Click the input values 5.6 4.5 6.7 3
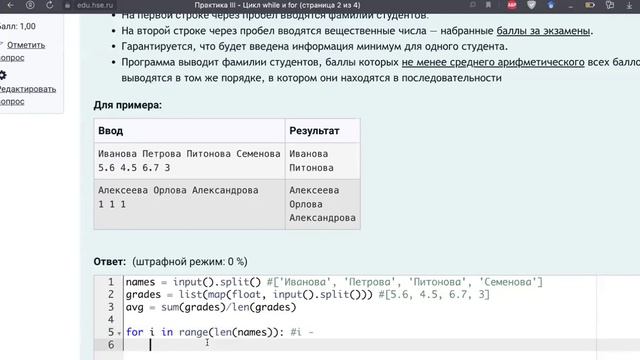The height and width of the screenshot is (360, 640). tap(134, 168)
